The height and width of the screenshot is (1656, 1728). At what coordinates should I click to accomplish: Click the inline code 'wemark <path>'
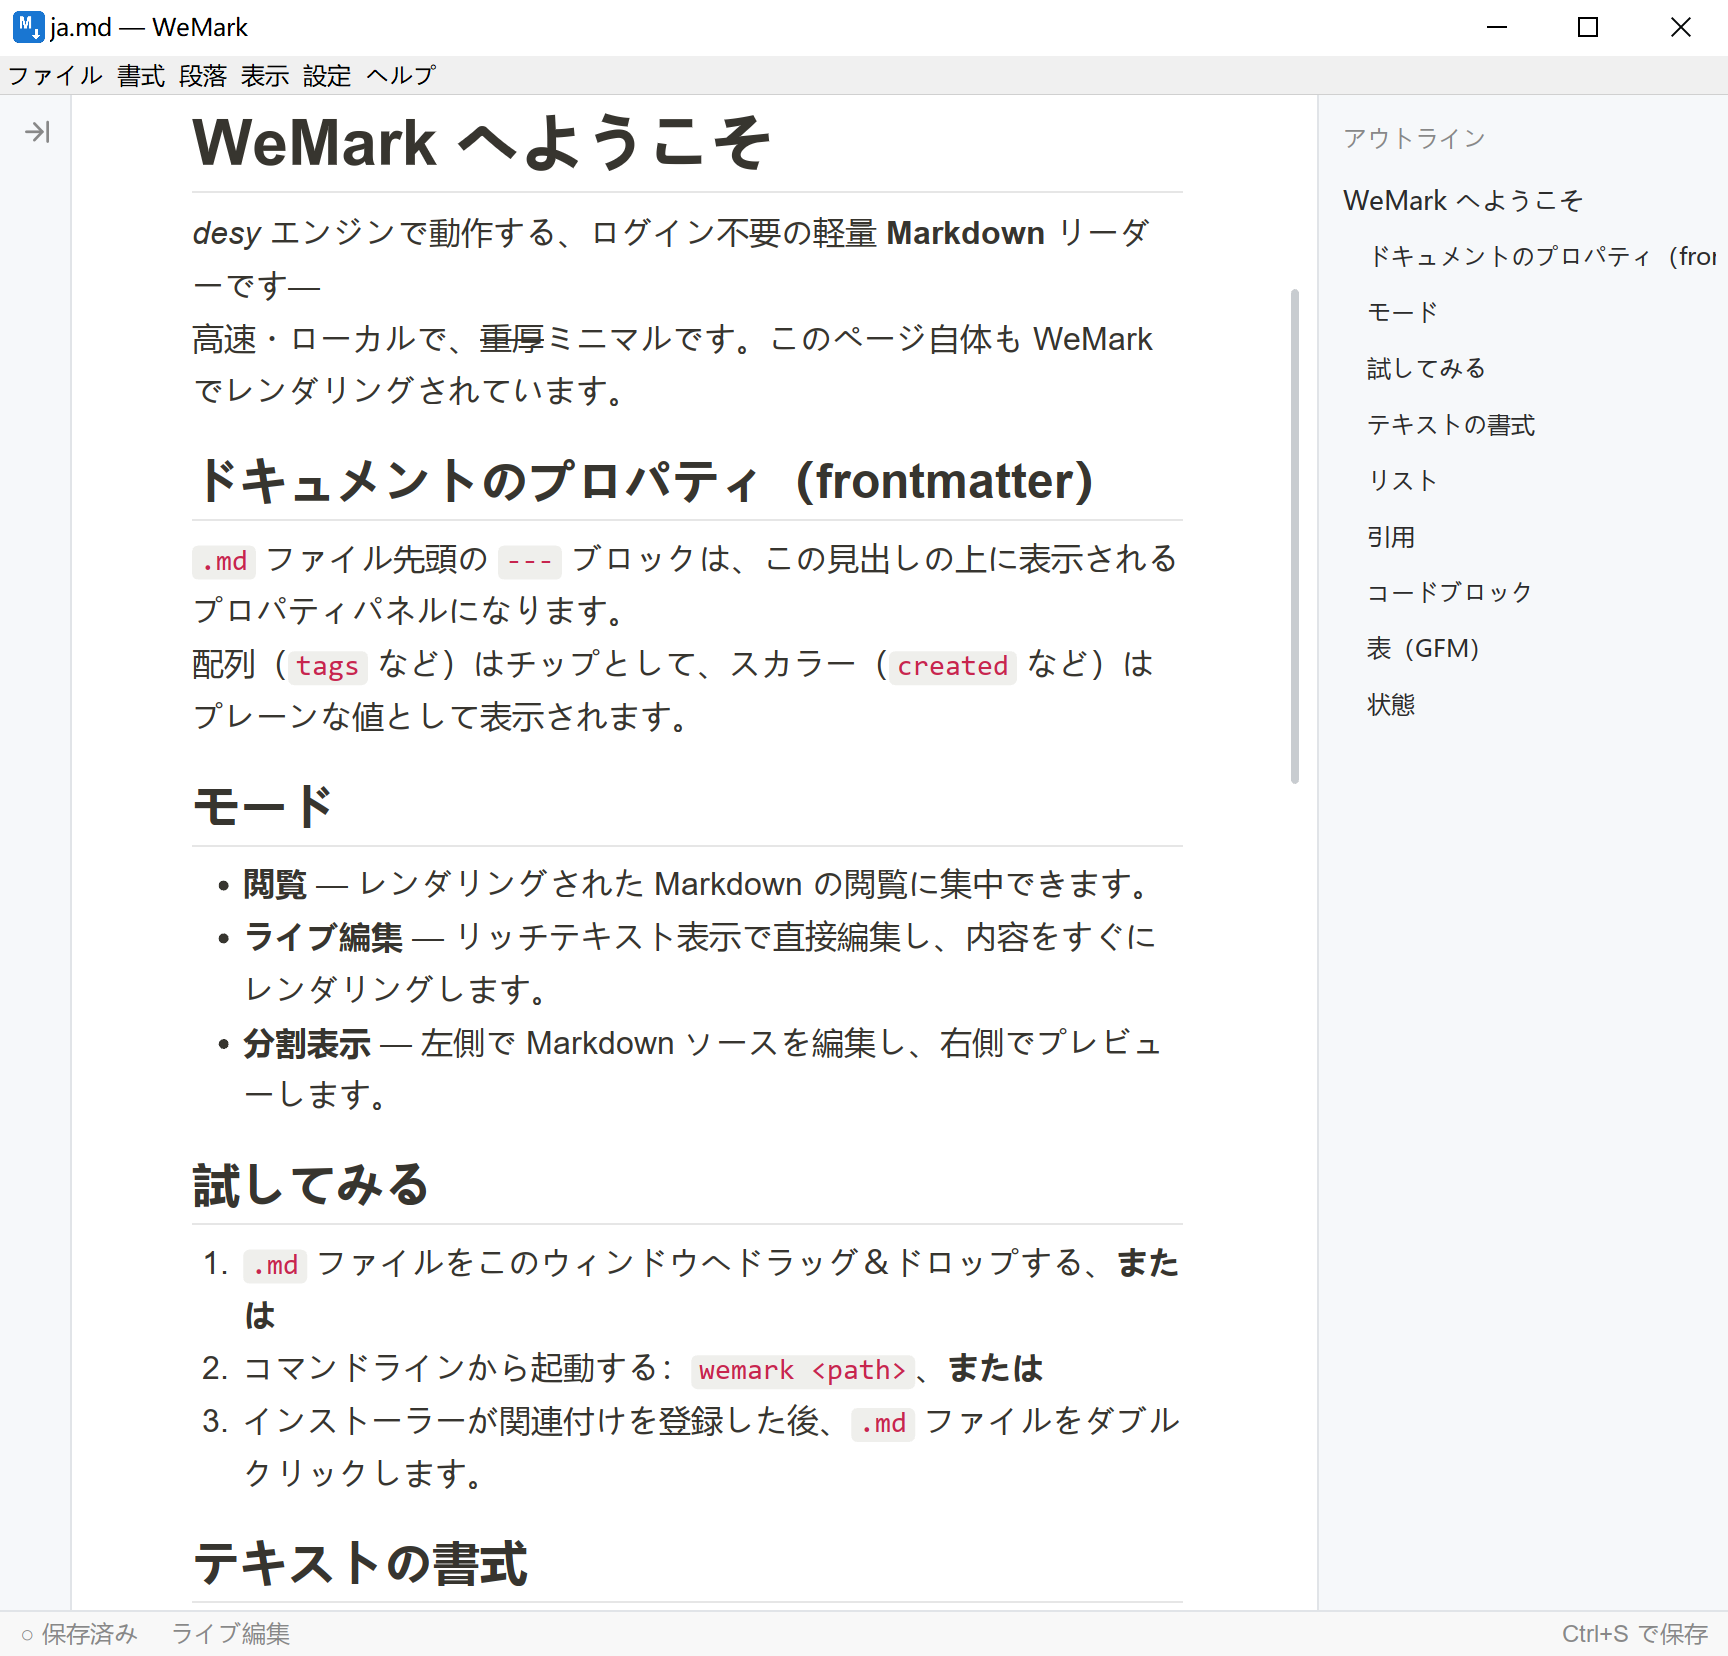point(802,1370)
